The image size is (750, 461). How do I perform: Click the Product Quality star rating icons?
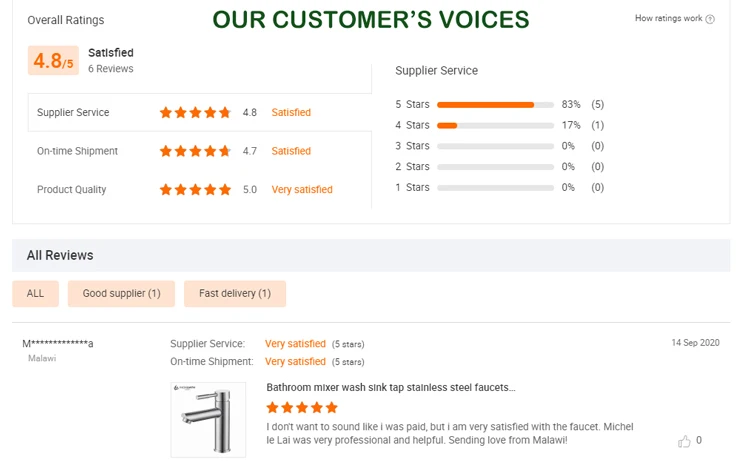point(195,190)
